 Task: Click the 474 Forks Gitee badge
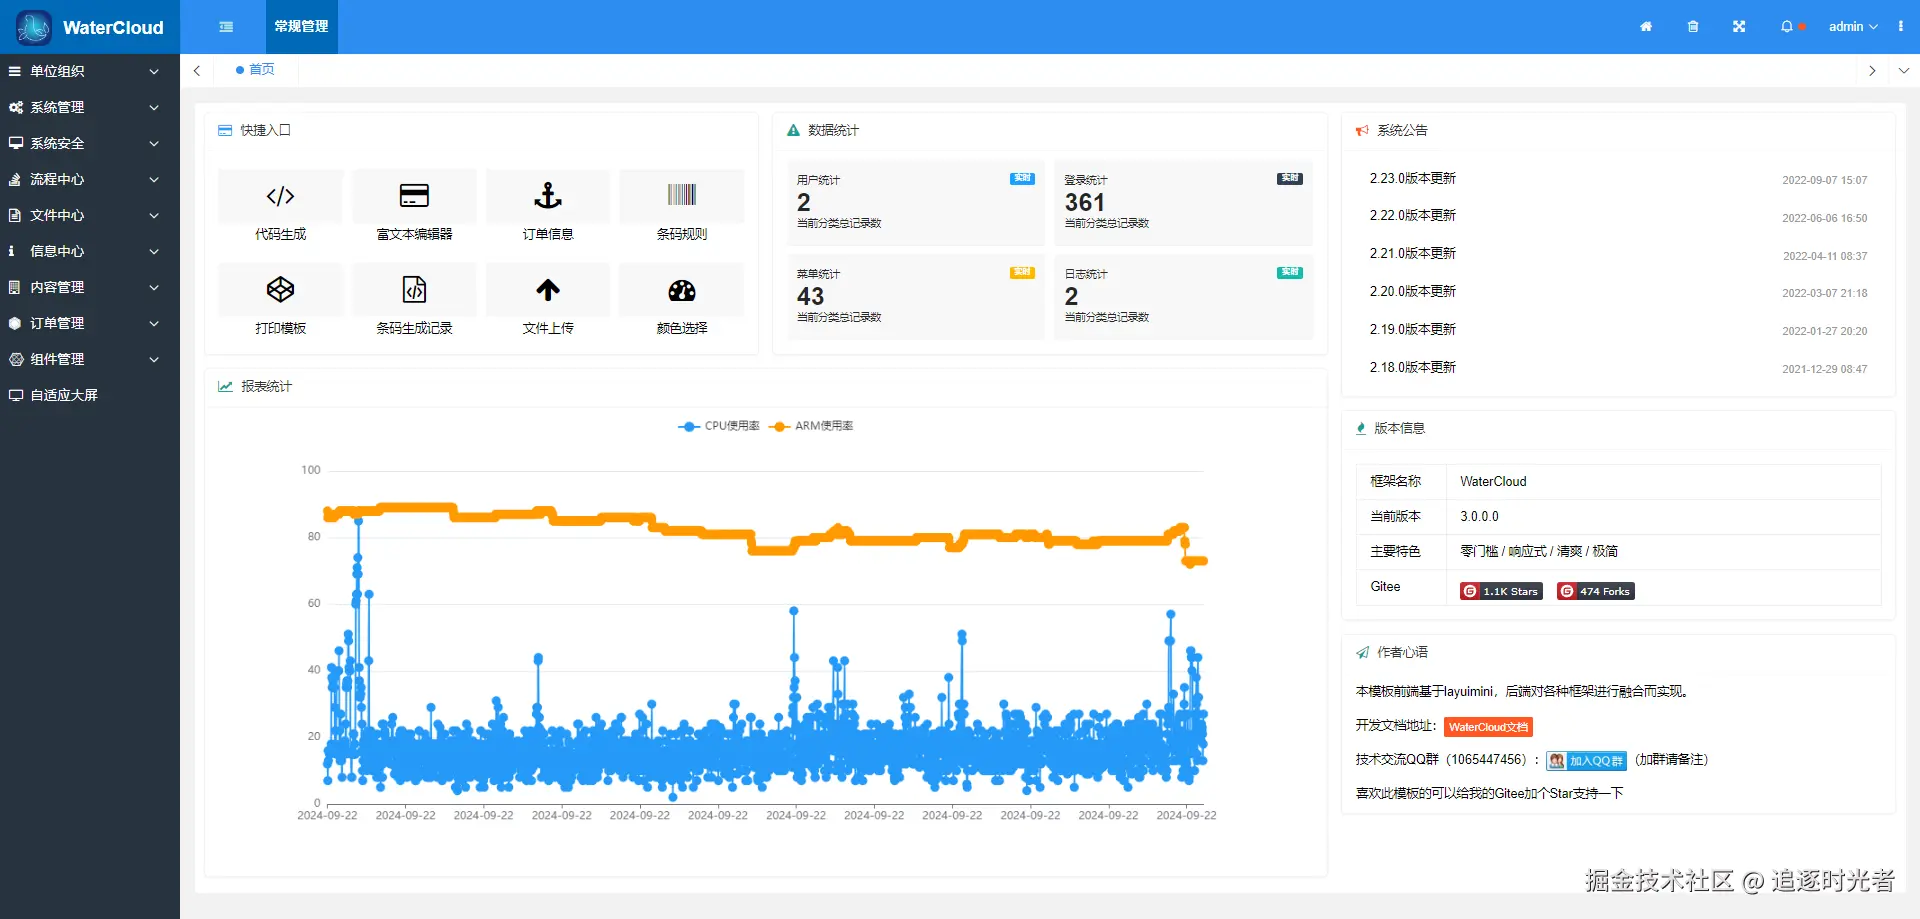pos(1595,591)
